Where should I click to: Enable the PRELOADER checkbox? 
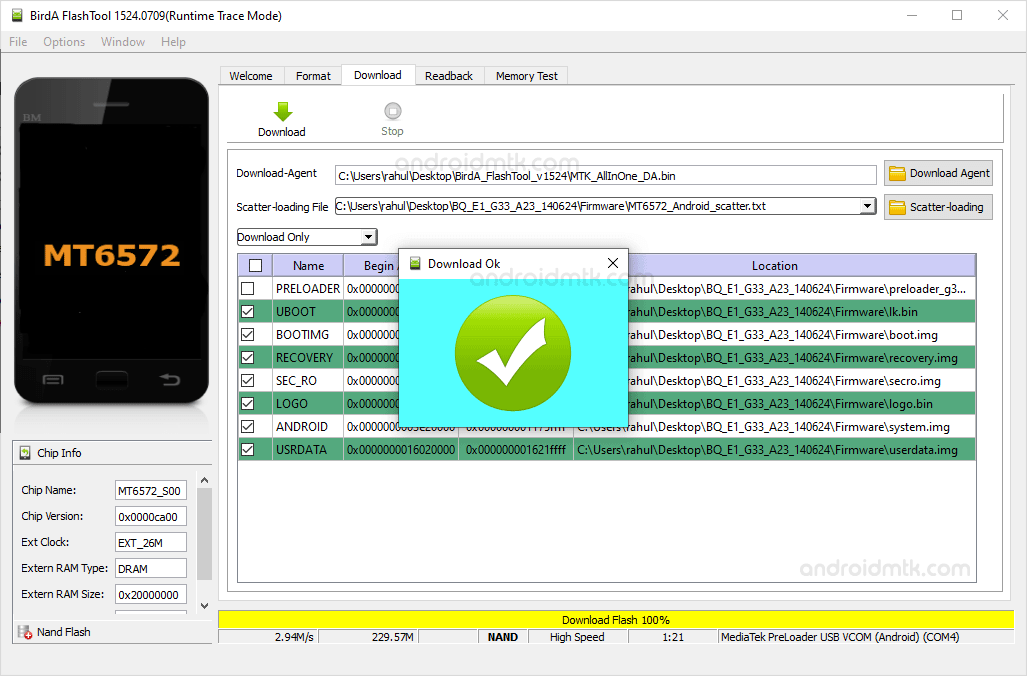247,289
